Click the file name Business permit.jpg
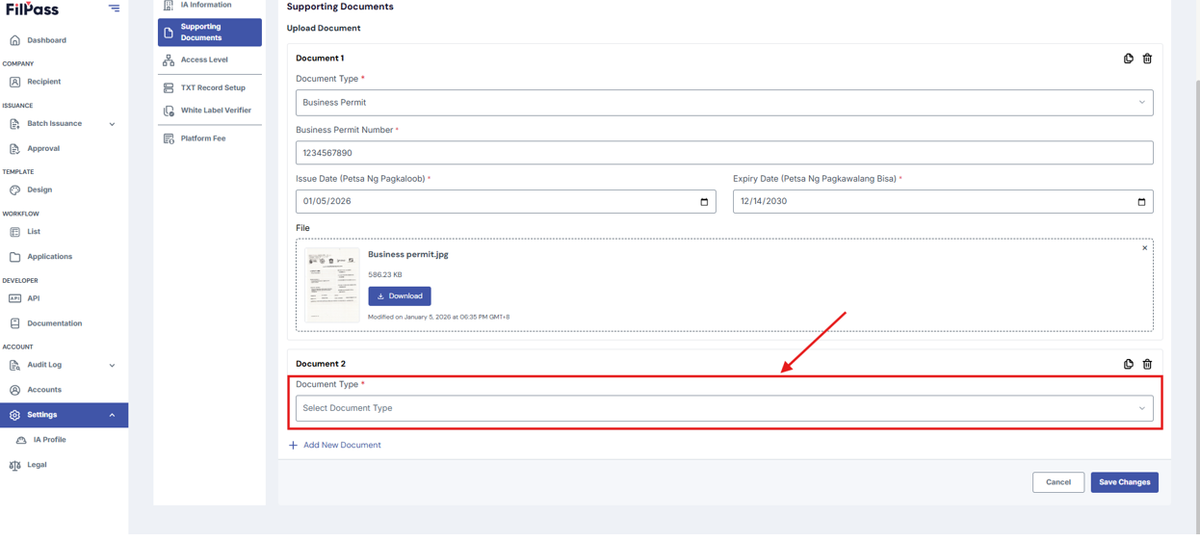The height and width of the screenshot is (536, 1200). [x=408, y=254]
